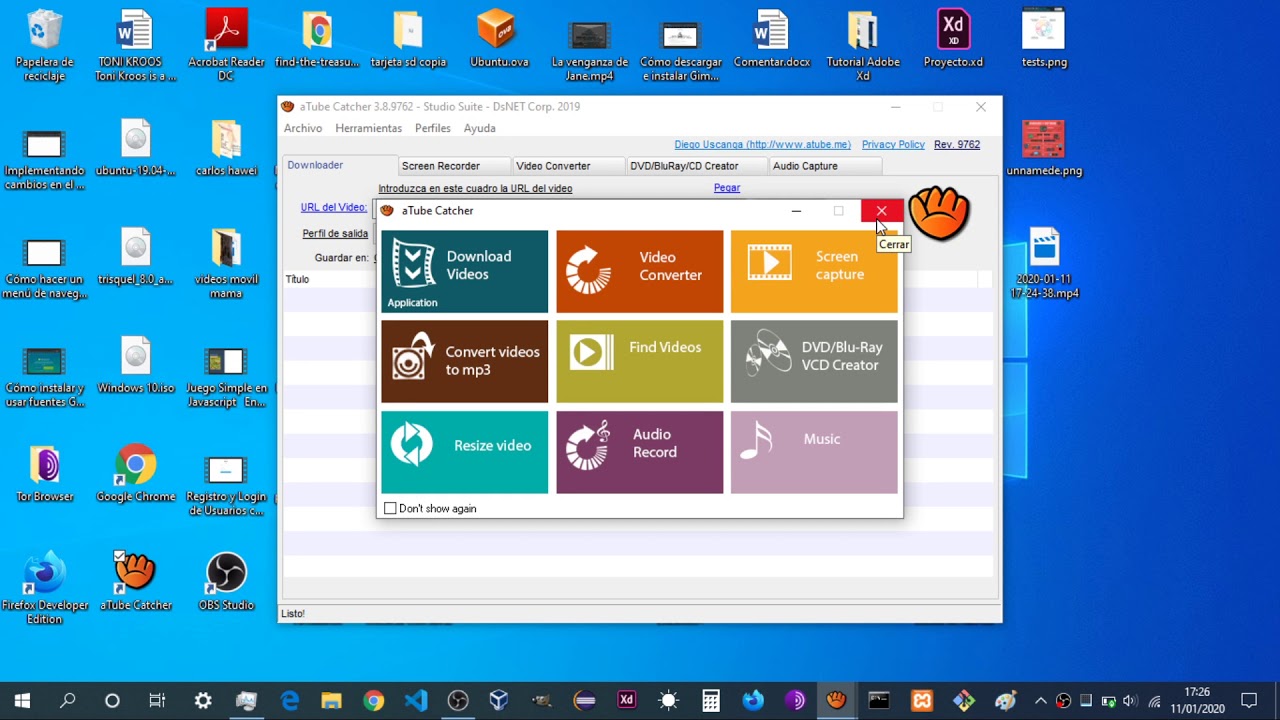Show hidden system tray icons

coord(1041,701)
